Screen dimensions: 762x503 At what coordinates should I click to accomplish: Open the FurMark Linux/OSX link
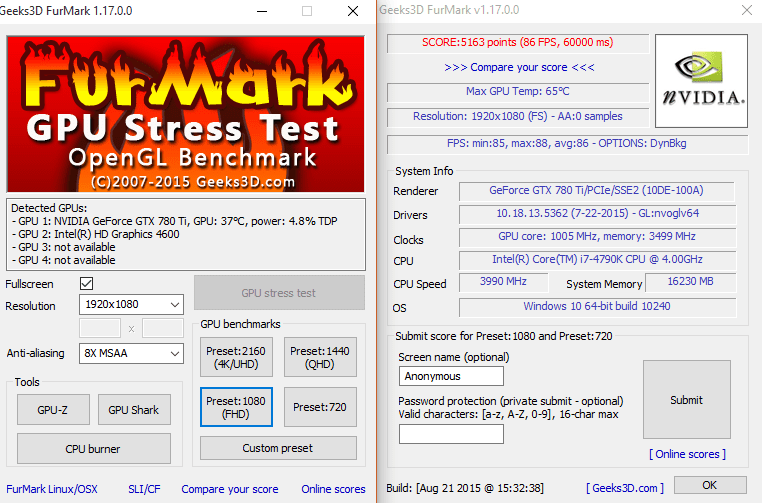52,489
